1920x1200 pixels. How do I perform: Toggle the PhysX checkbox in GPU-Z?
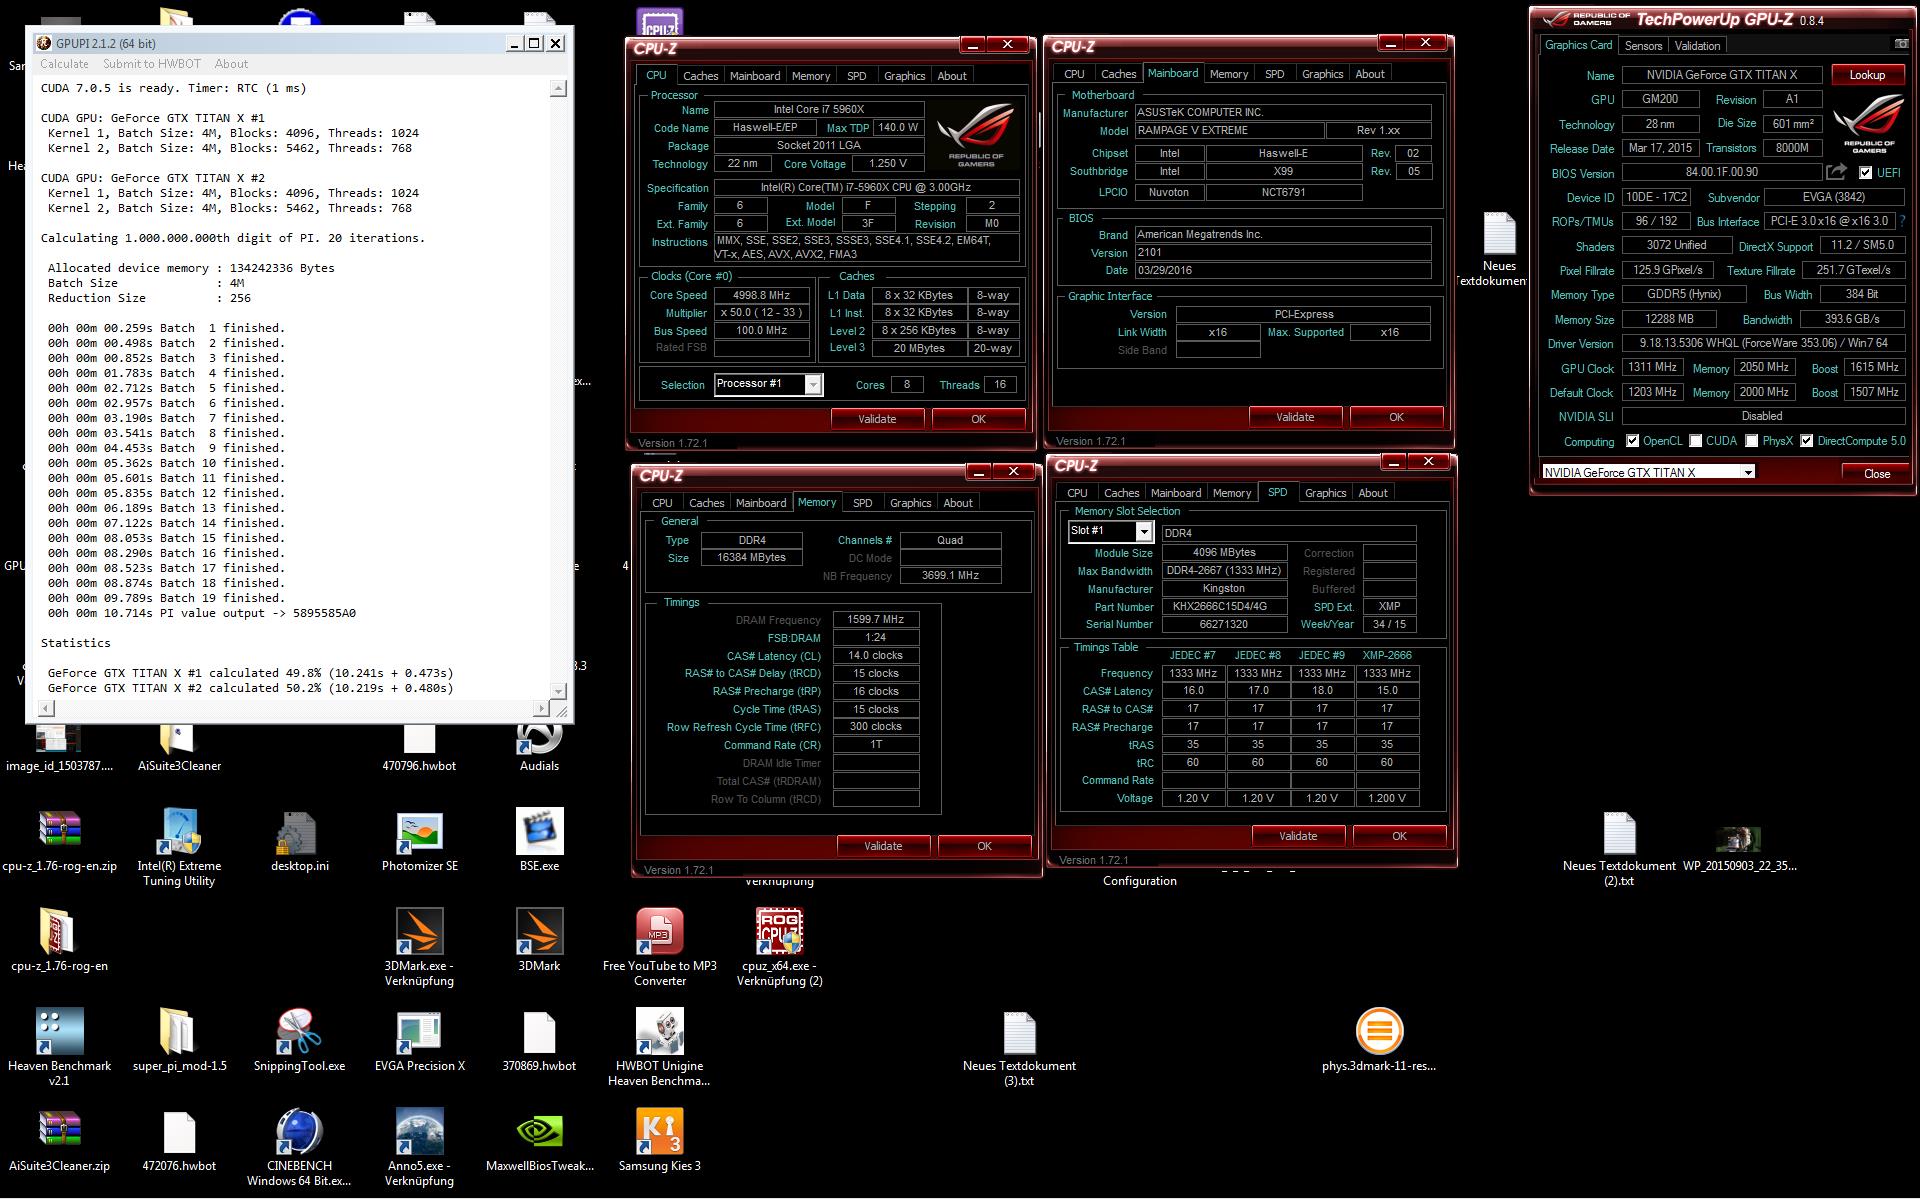click(1751, 441)
